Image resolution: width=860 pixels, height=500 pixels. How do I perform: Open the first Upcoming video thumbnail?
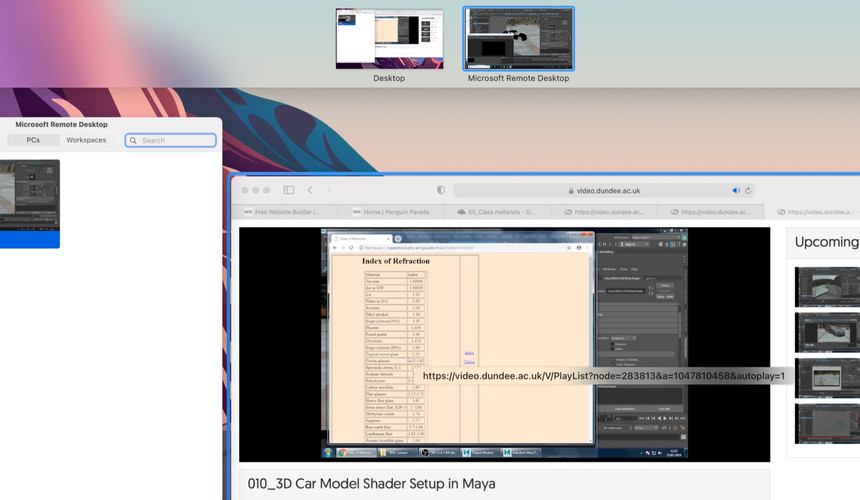[827, 287]
